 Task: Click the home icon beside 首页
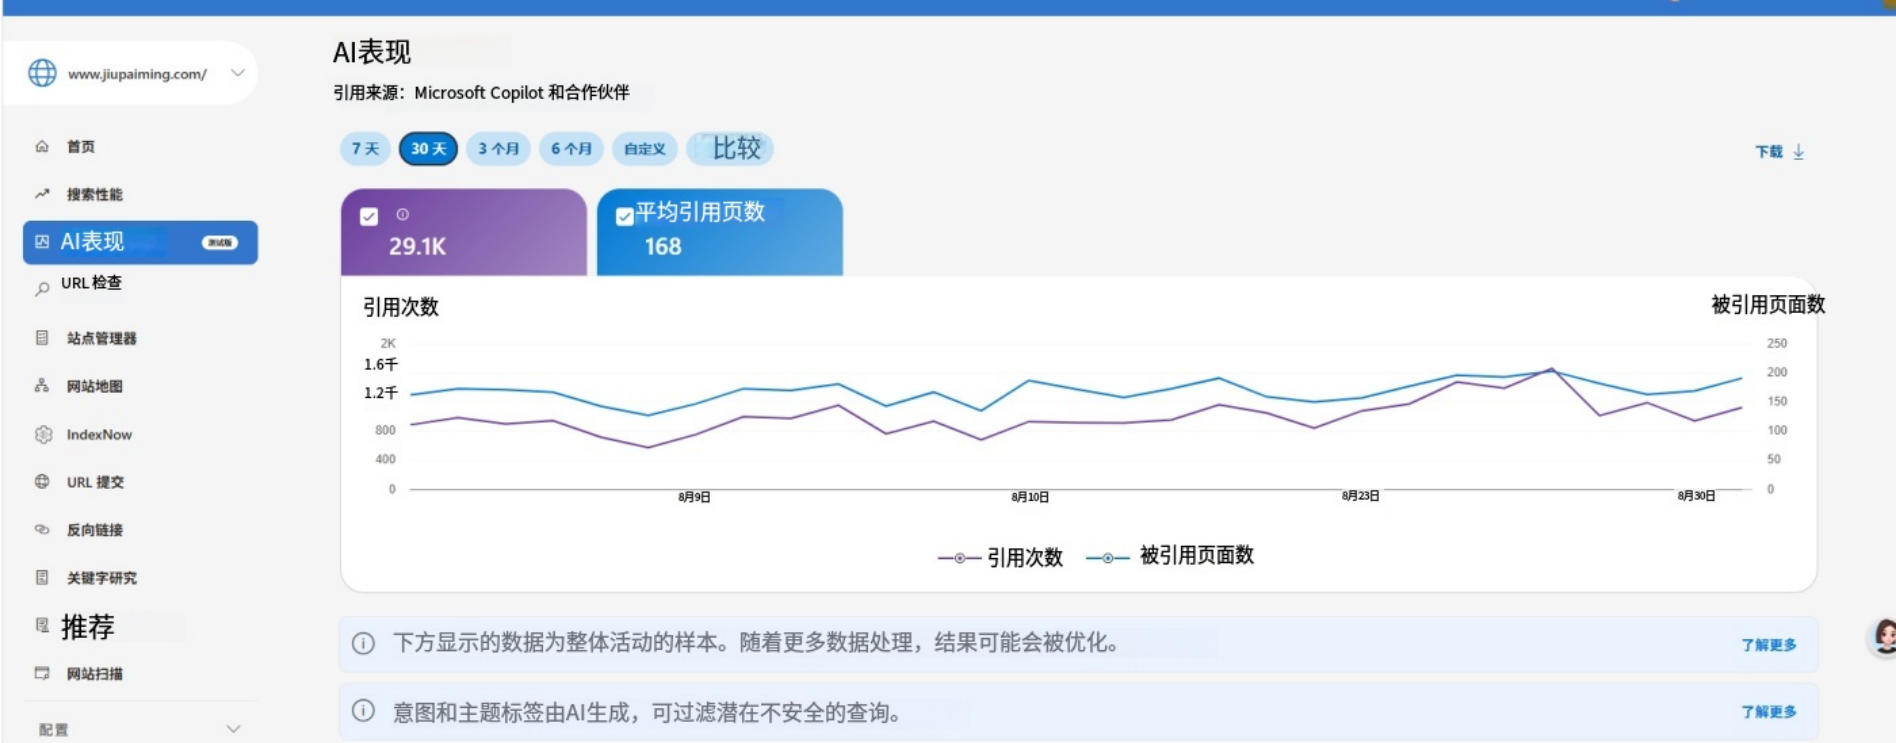(x=42, y=146)
